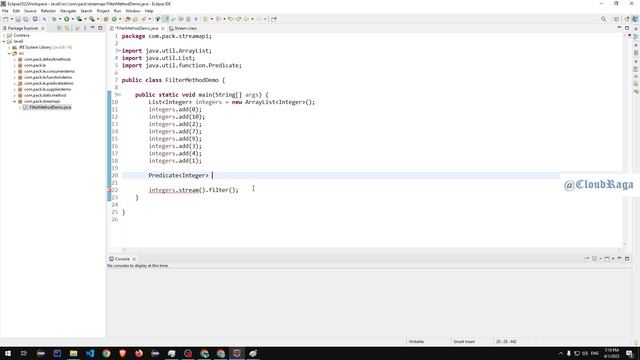Click Collapse All icon in Package Explorer
The image size is (640, 360).
coord(60,28)
